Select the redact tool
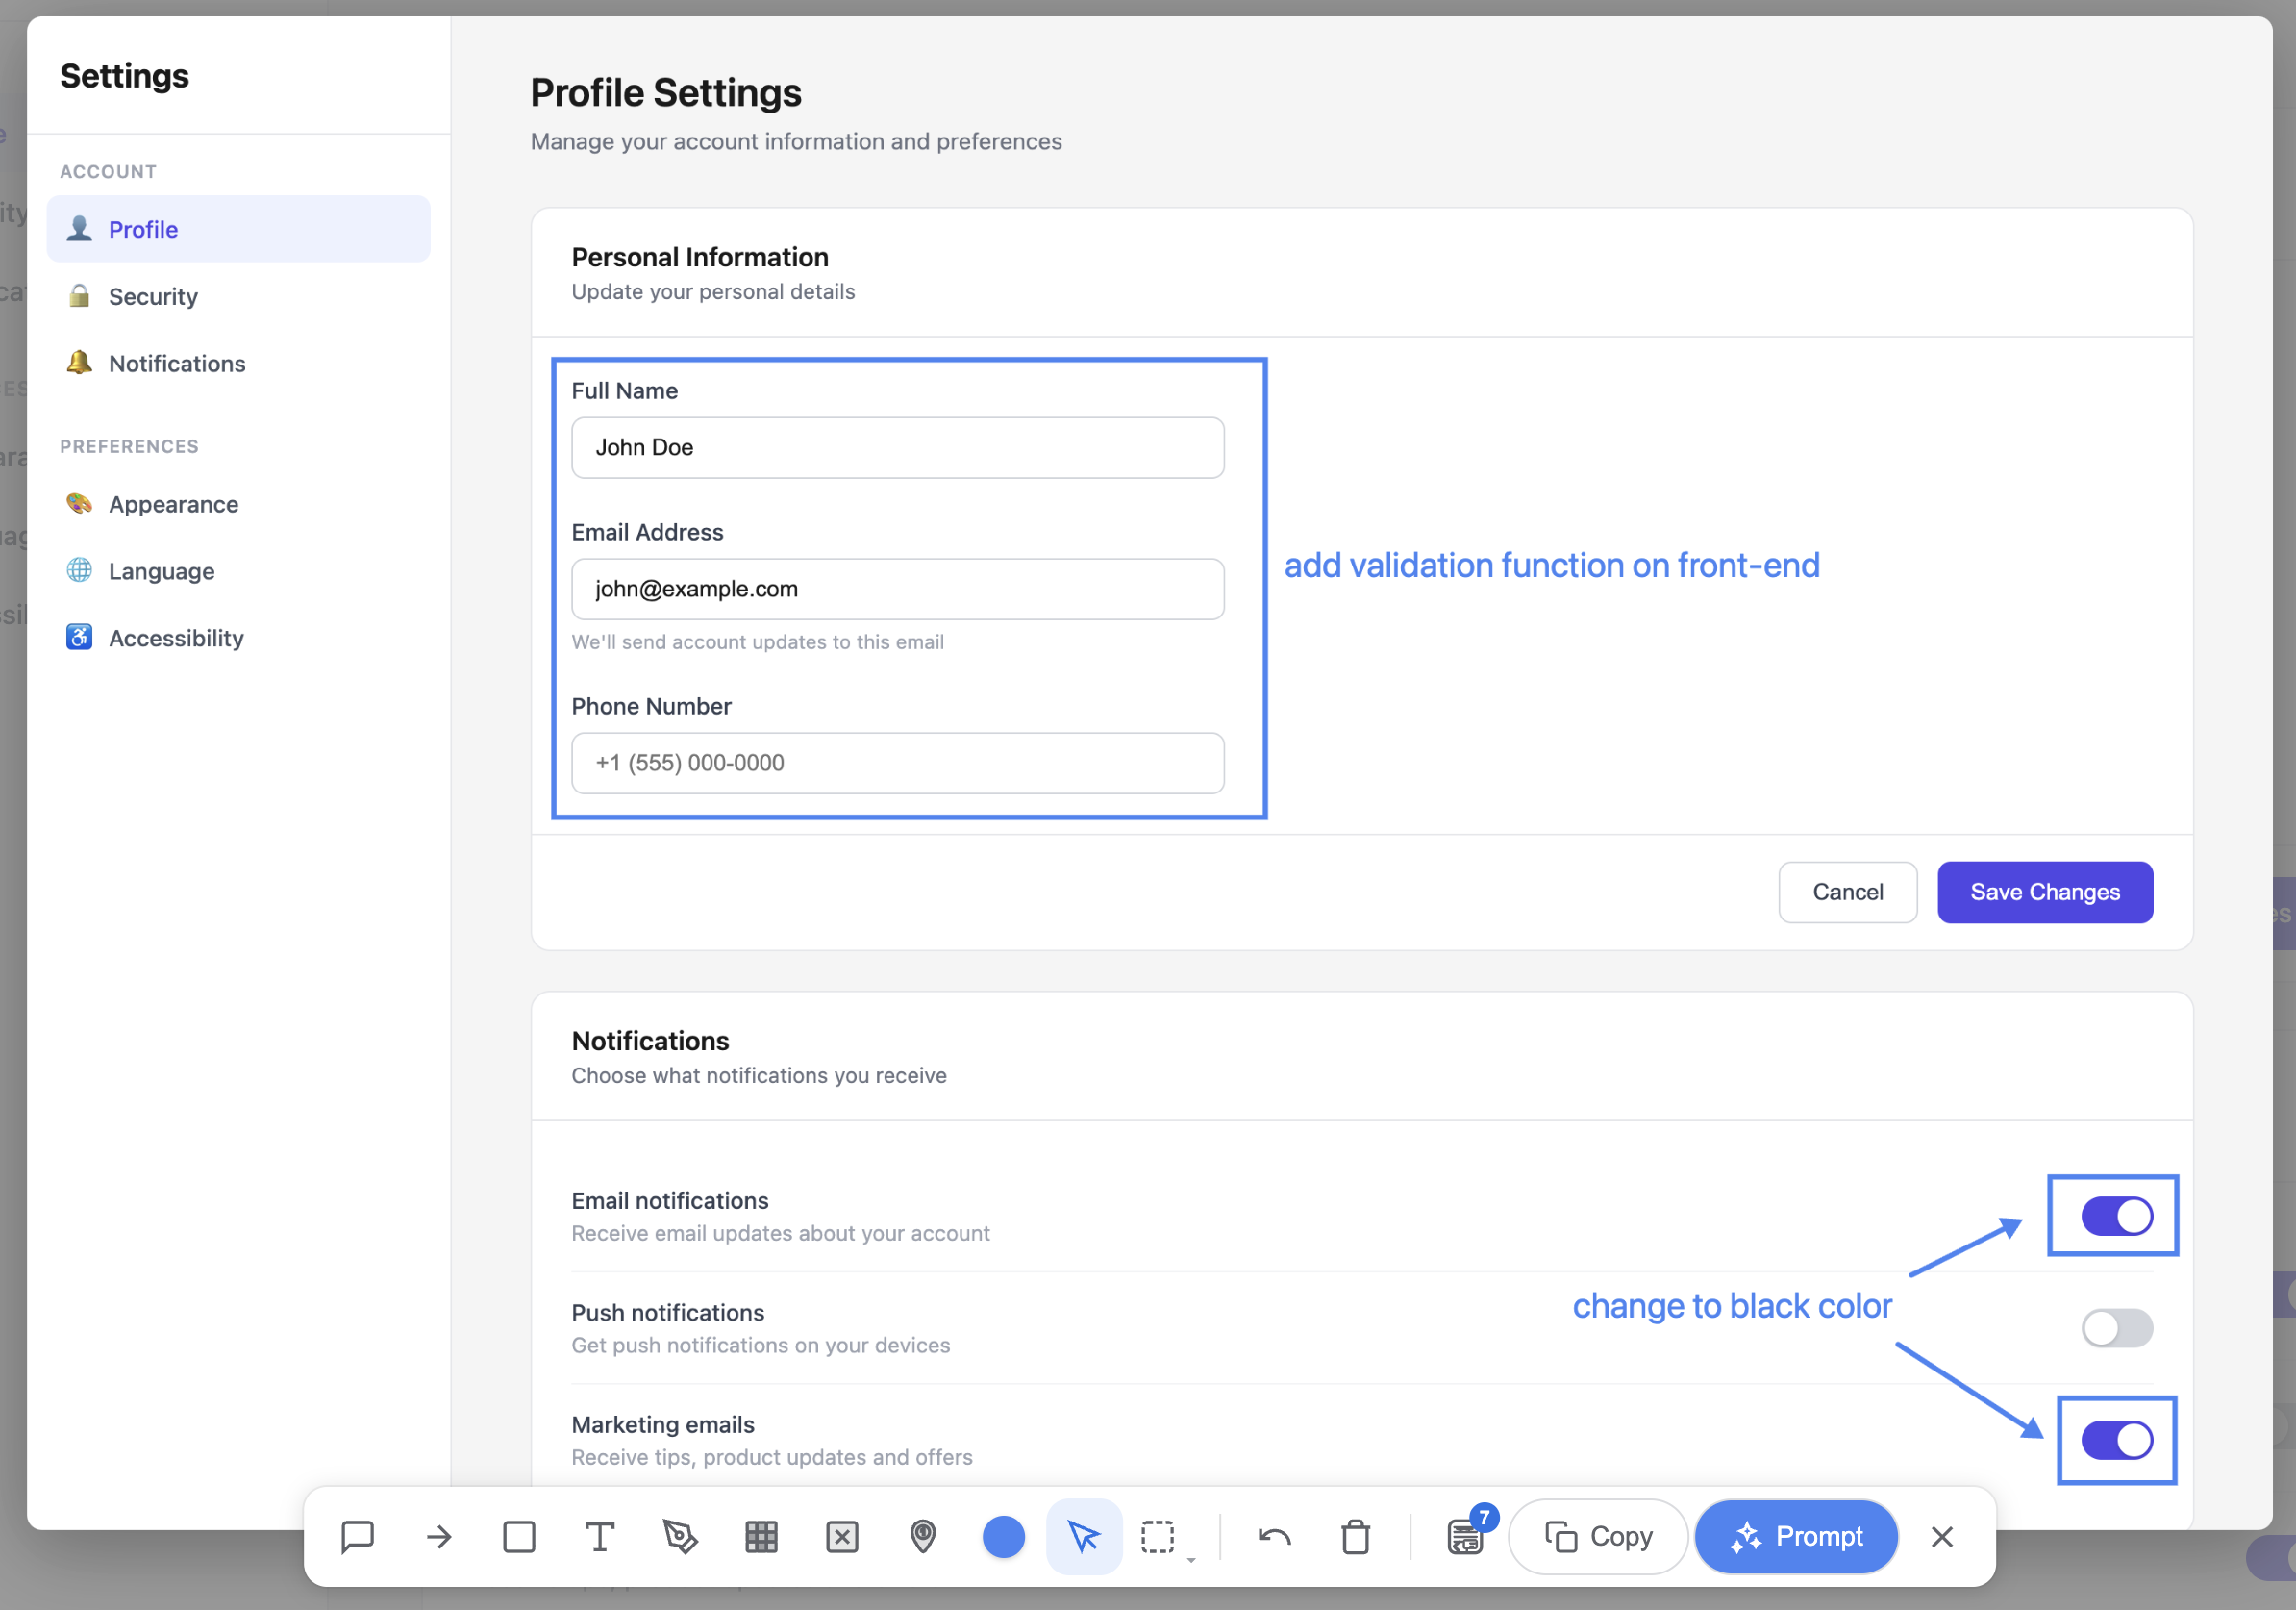The image size is (2296, 1610). tap(842, 1537)
